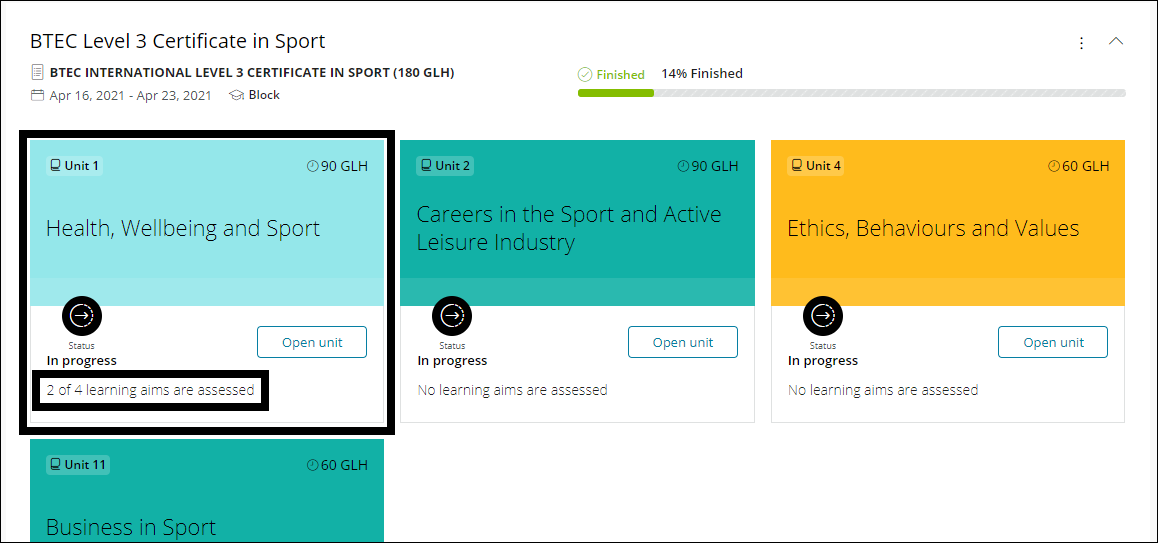
Task: Click the document icon before the certificate name
Action: [x=38, y=73]
